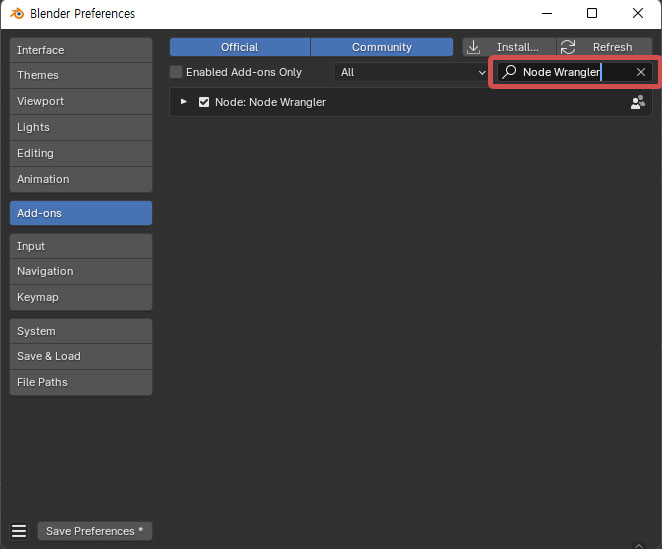Click the Node Wrangler search field
The height and width of the screenshot is (549, 662).
575,72
